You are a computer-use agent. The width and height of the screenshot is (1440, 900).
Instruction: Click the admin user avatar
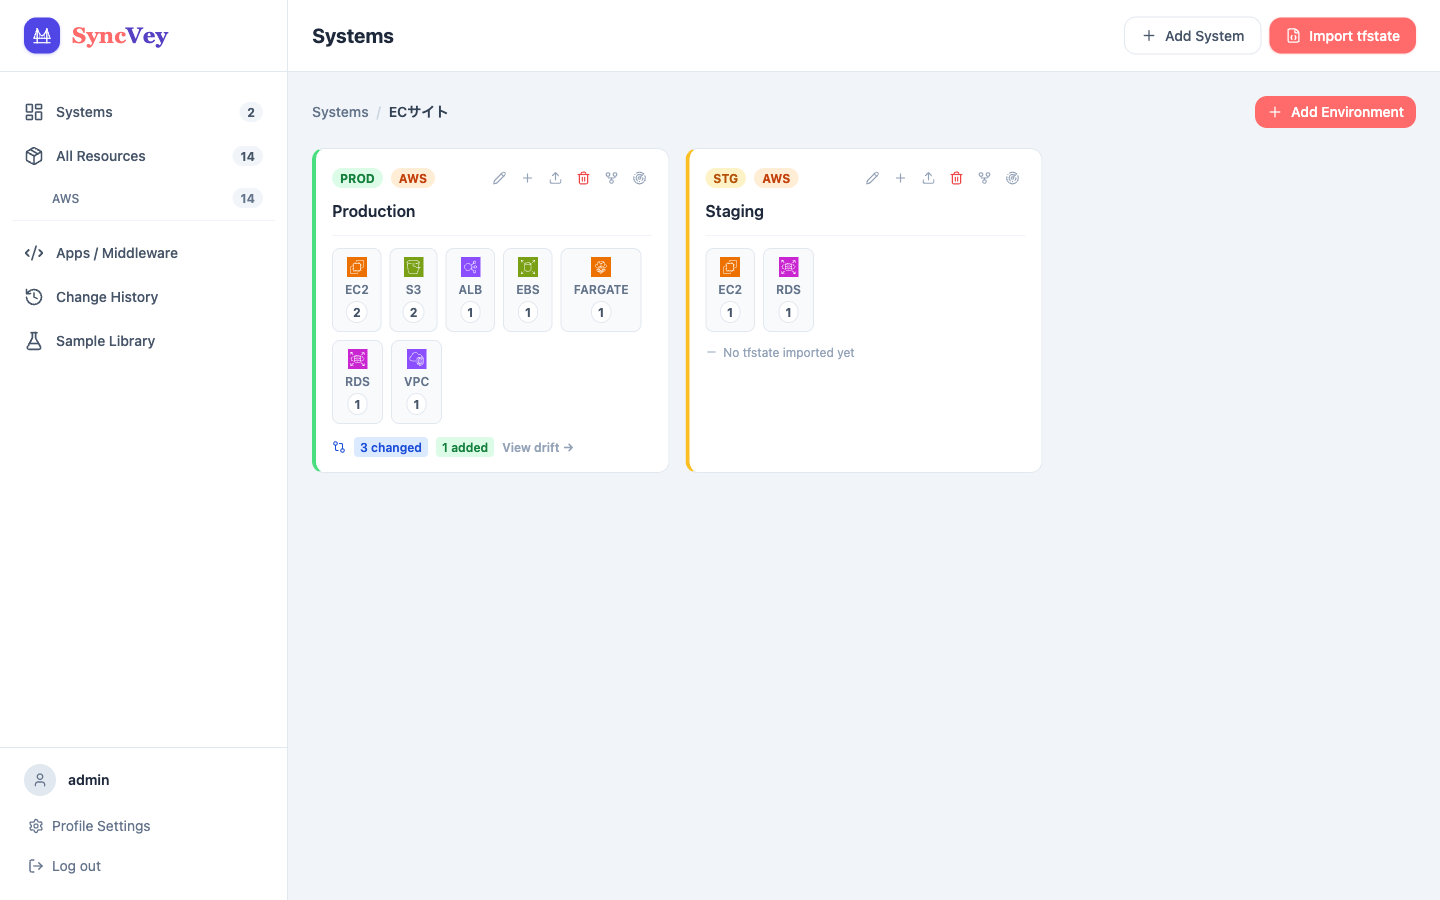point(40,780)
